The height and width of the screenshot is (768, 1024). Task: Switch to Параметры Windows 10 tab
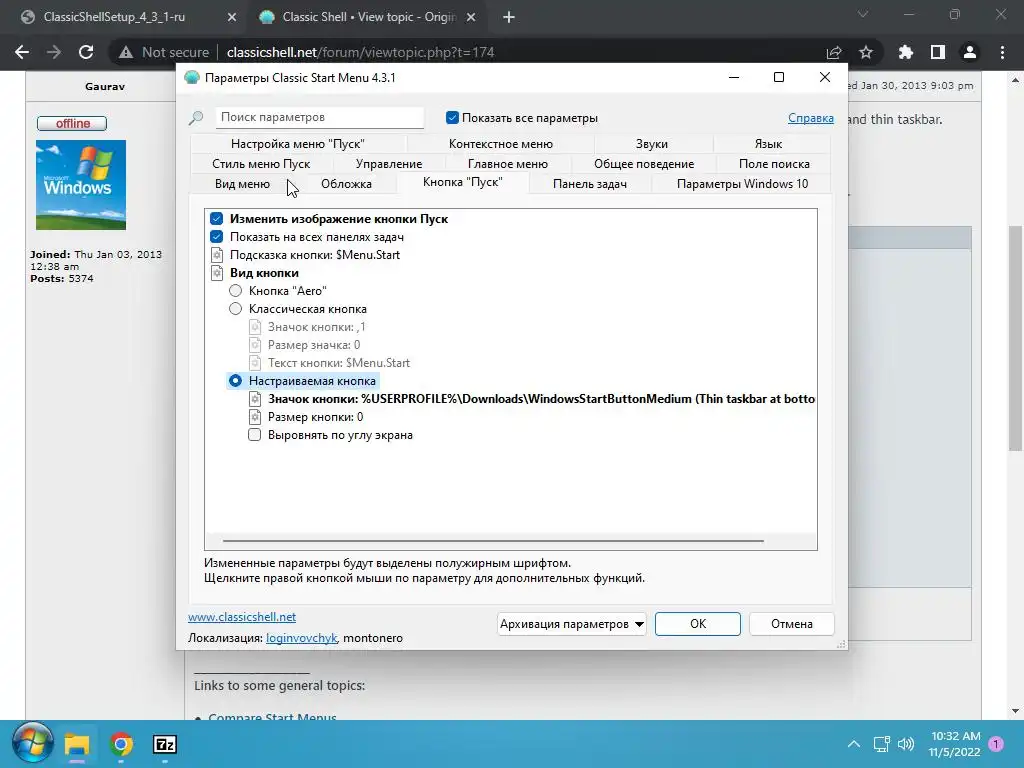click(742, 184)
